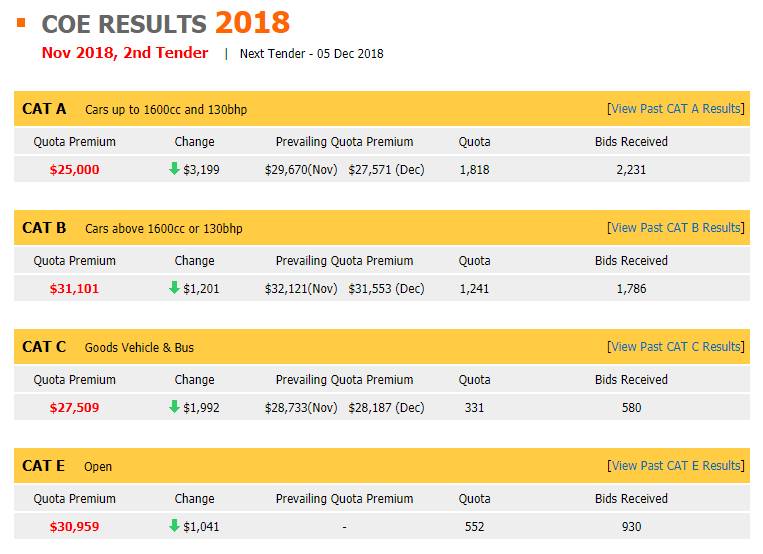Open View Past CAT A Results link
The width and height of the screenshot is (763, 554).
(x=676, y=109)
